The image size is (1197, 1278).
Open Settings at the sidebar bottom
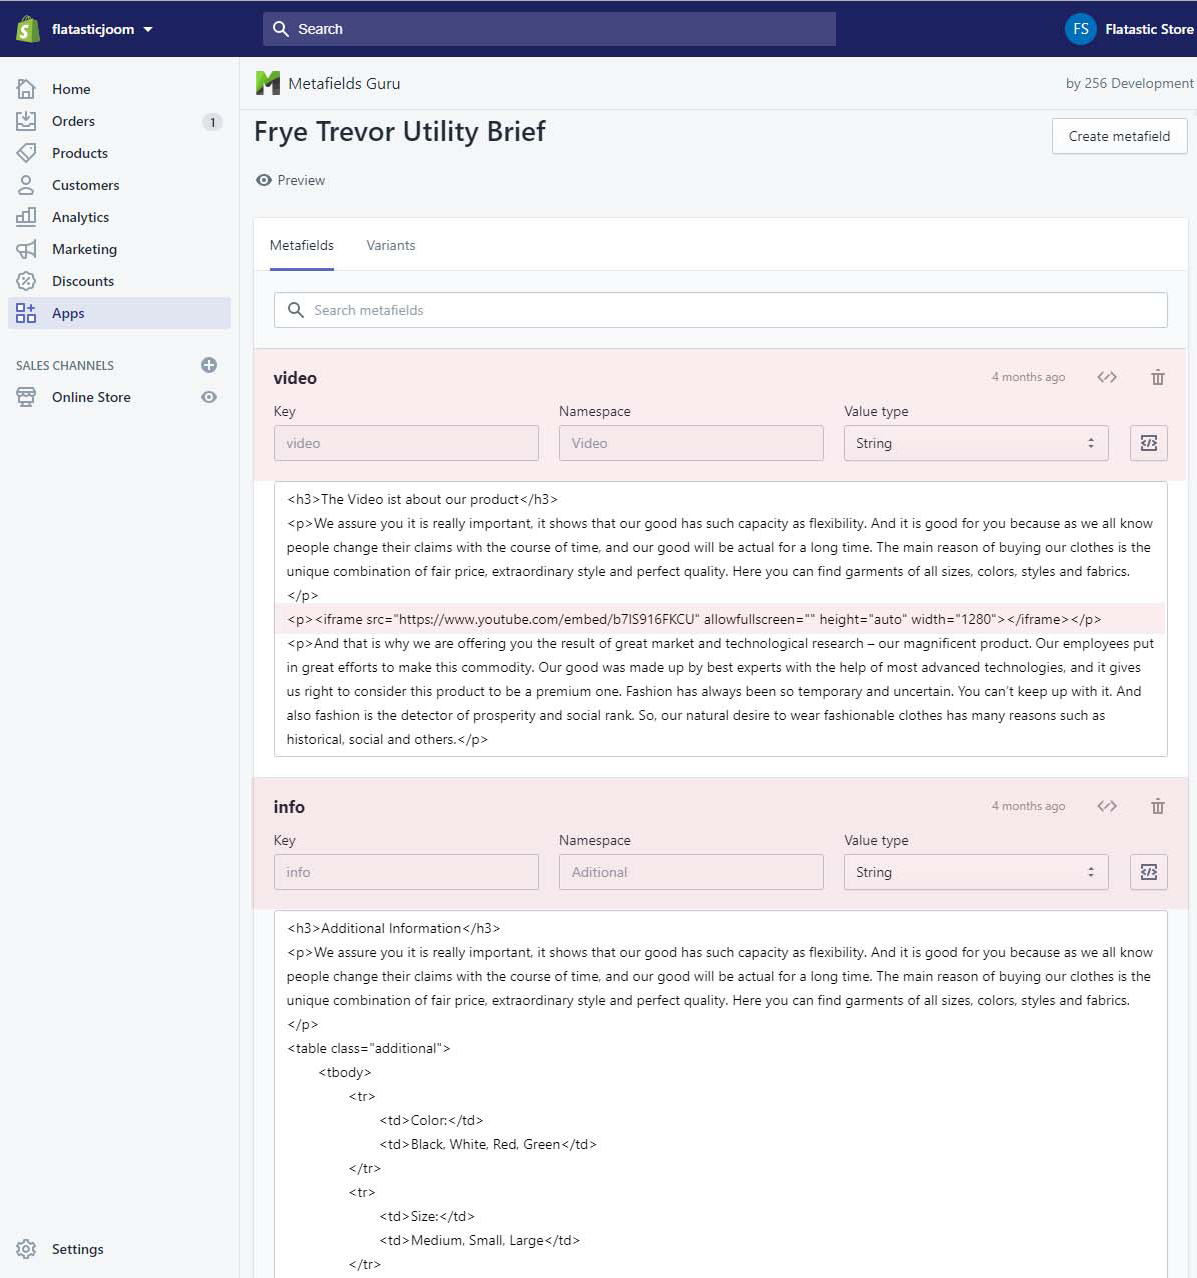77,1249
